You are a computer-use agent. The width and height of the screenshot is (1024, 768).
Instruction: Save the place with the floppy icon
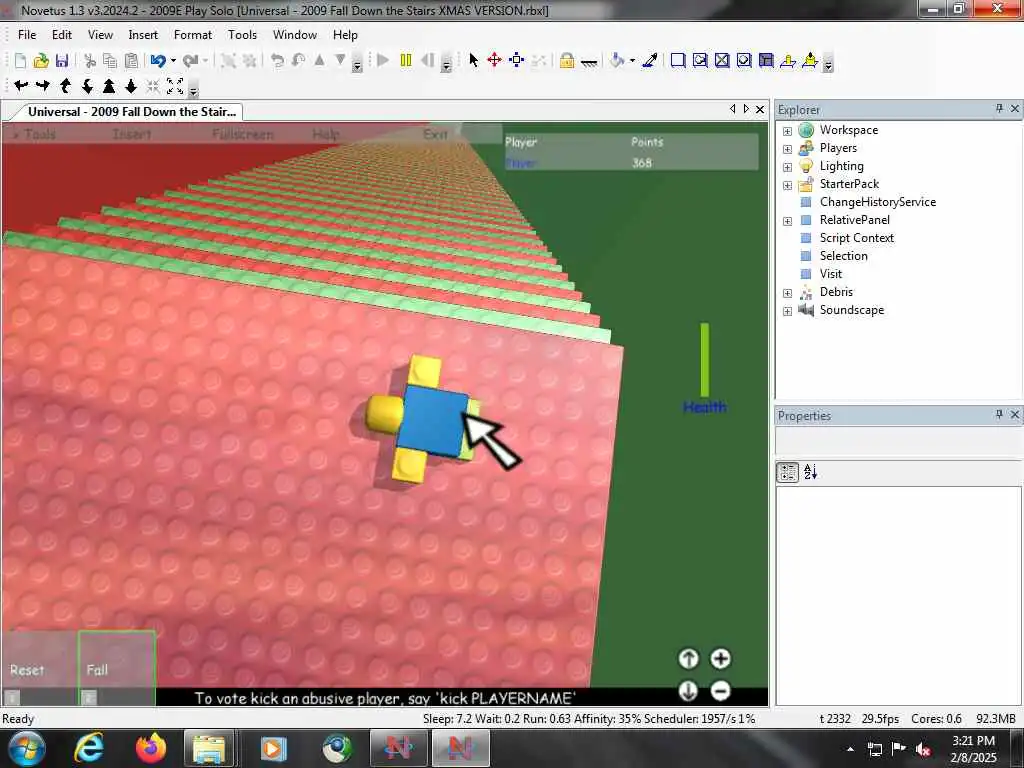(62, 61)
